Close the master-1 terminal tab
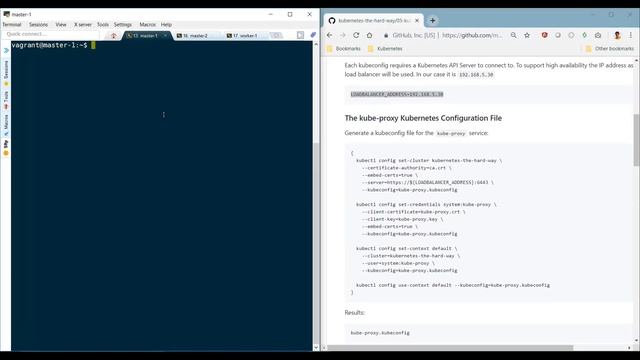This screenshot has height=360, width=640. [x=165, y=36]
